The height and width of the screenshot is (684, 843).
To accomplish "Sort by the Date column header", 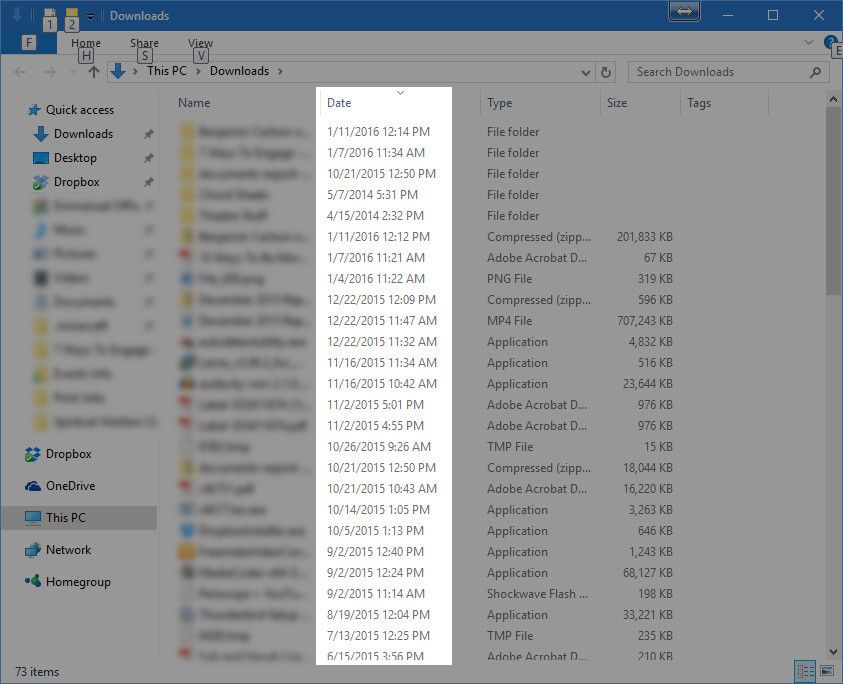I will click(339, 103).
